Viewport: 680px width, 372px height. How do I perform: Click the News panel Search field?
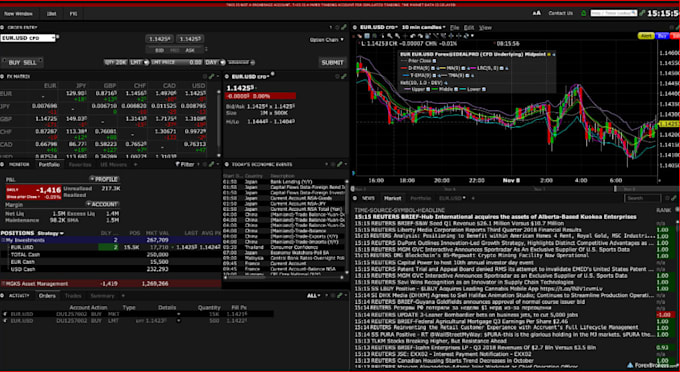[x=643, y=198]
